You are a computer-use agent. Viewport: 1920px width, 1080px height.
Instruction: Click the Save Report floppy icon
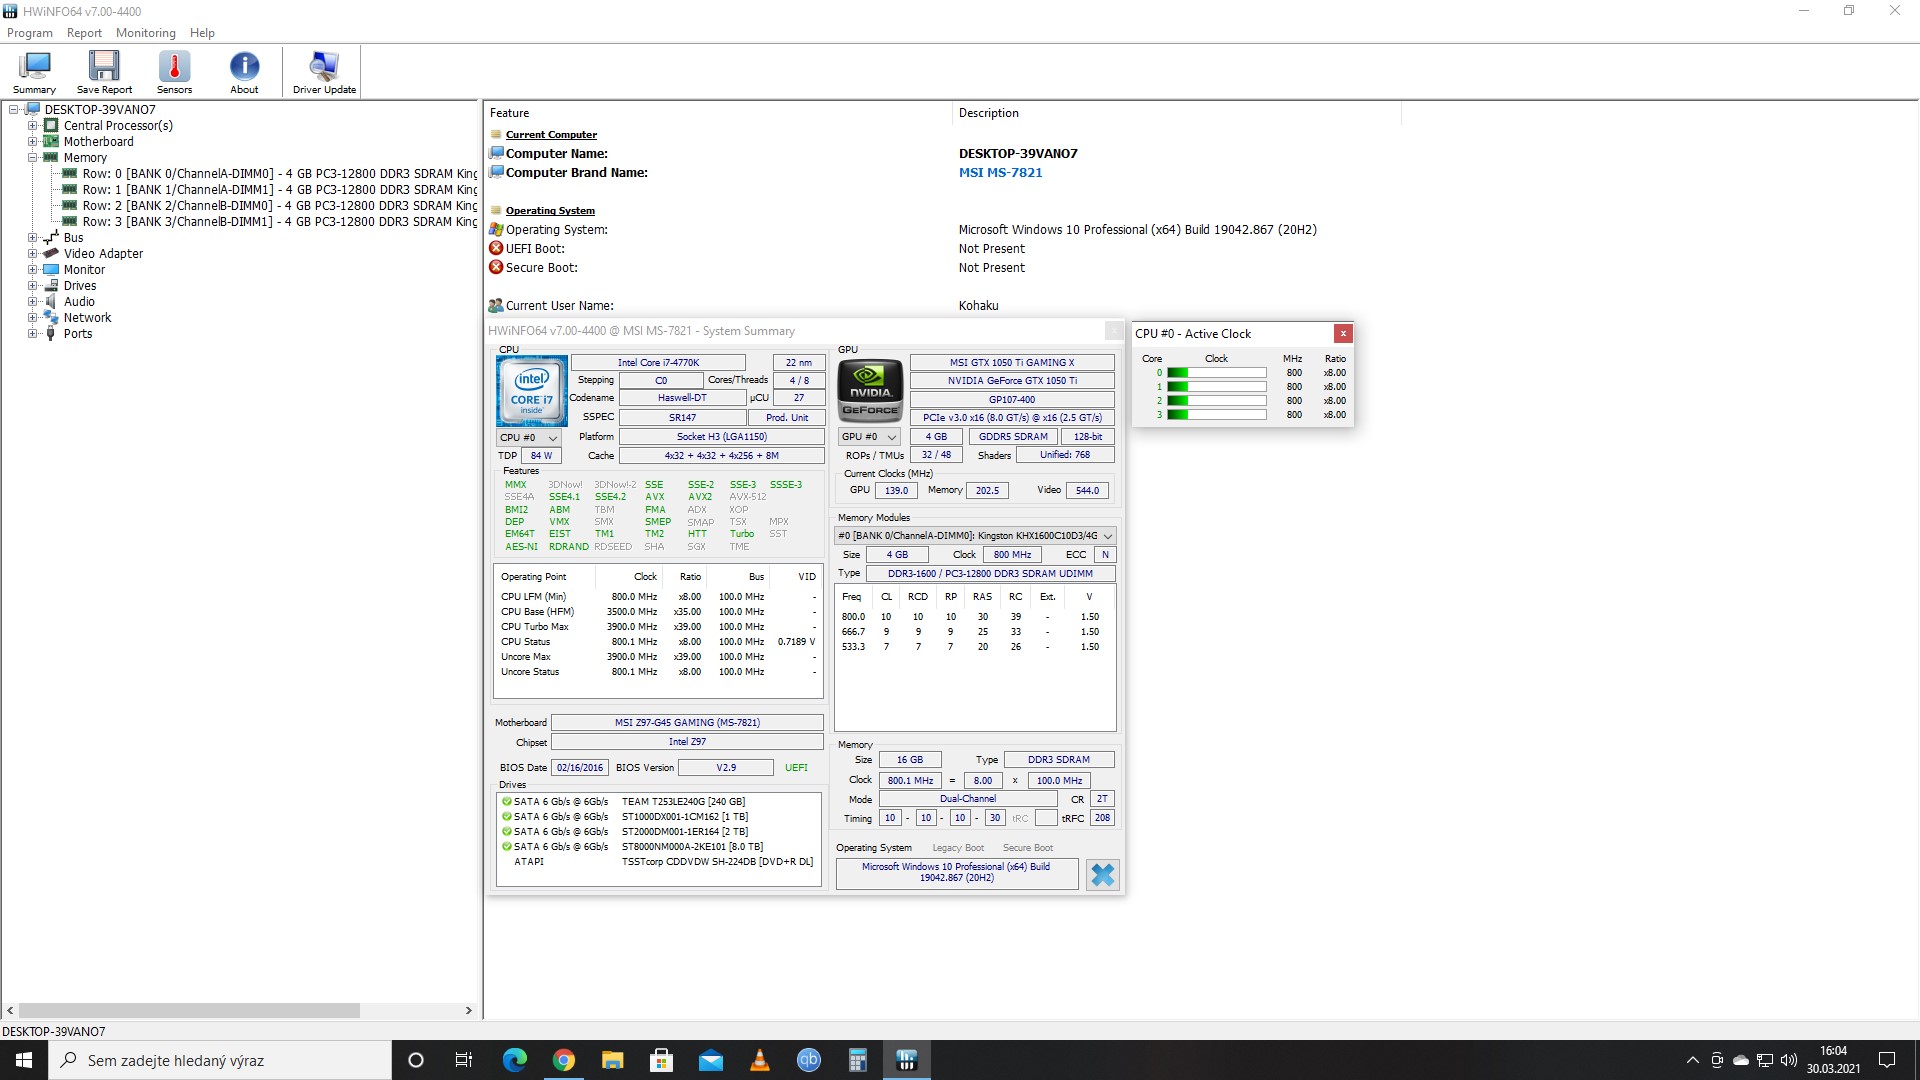(104, 71)
